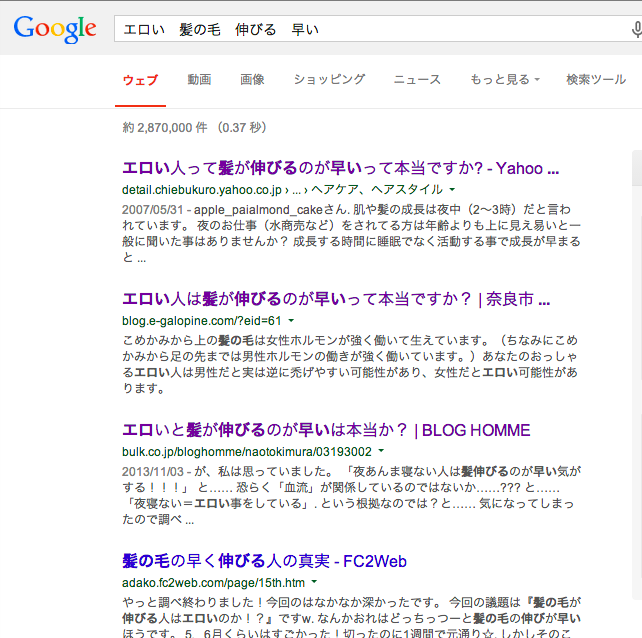The width and height of the screenshot is (642, 638).
Task: Open the ニュース tab
Action: (417, 80)
